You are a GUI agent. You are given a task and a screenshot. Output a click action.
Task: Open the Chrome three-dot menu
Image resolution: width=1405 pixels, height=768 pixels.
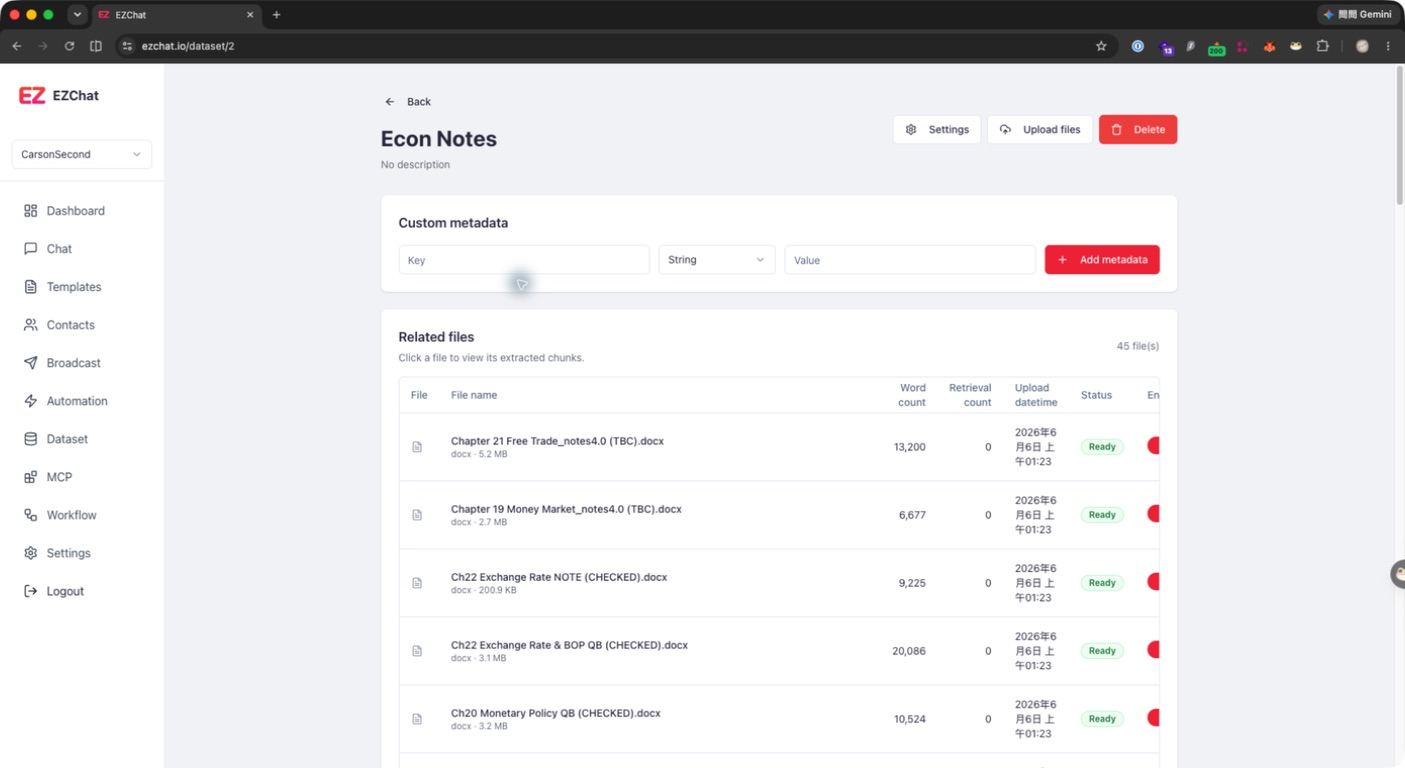click(1388, 46)
